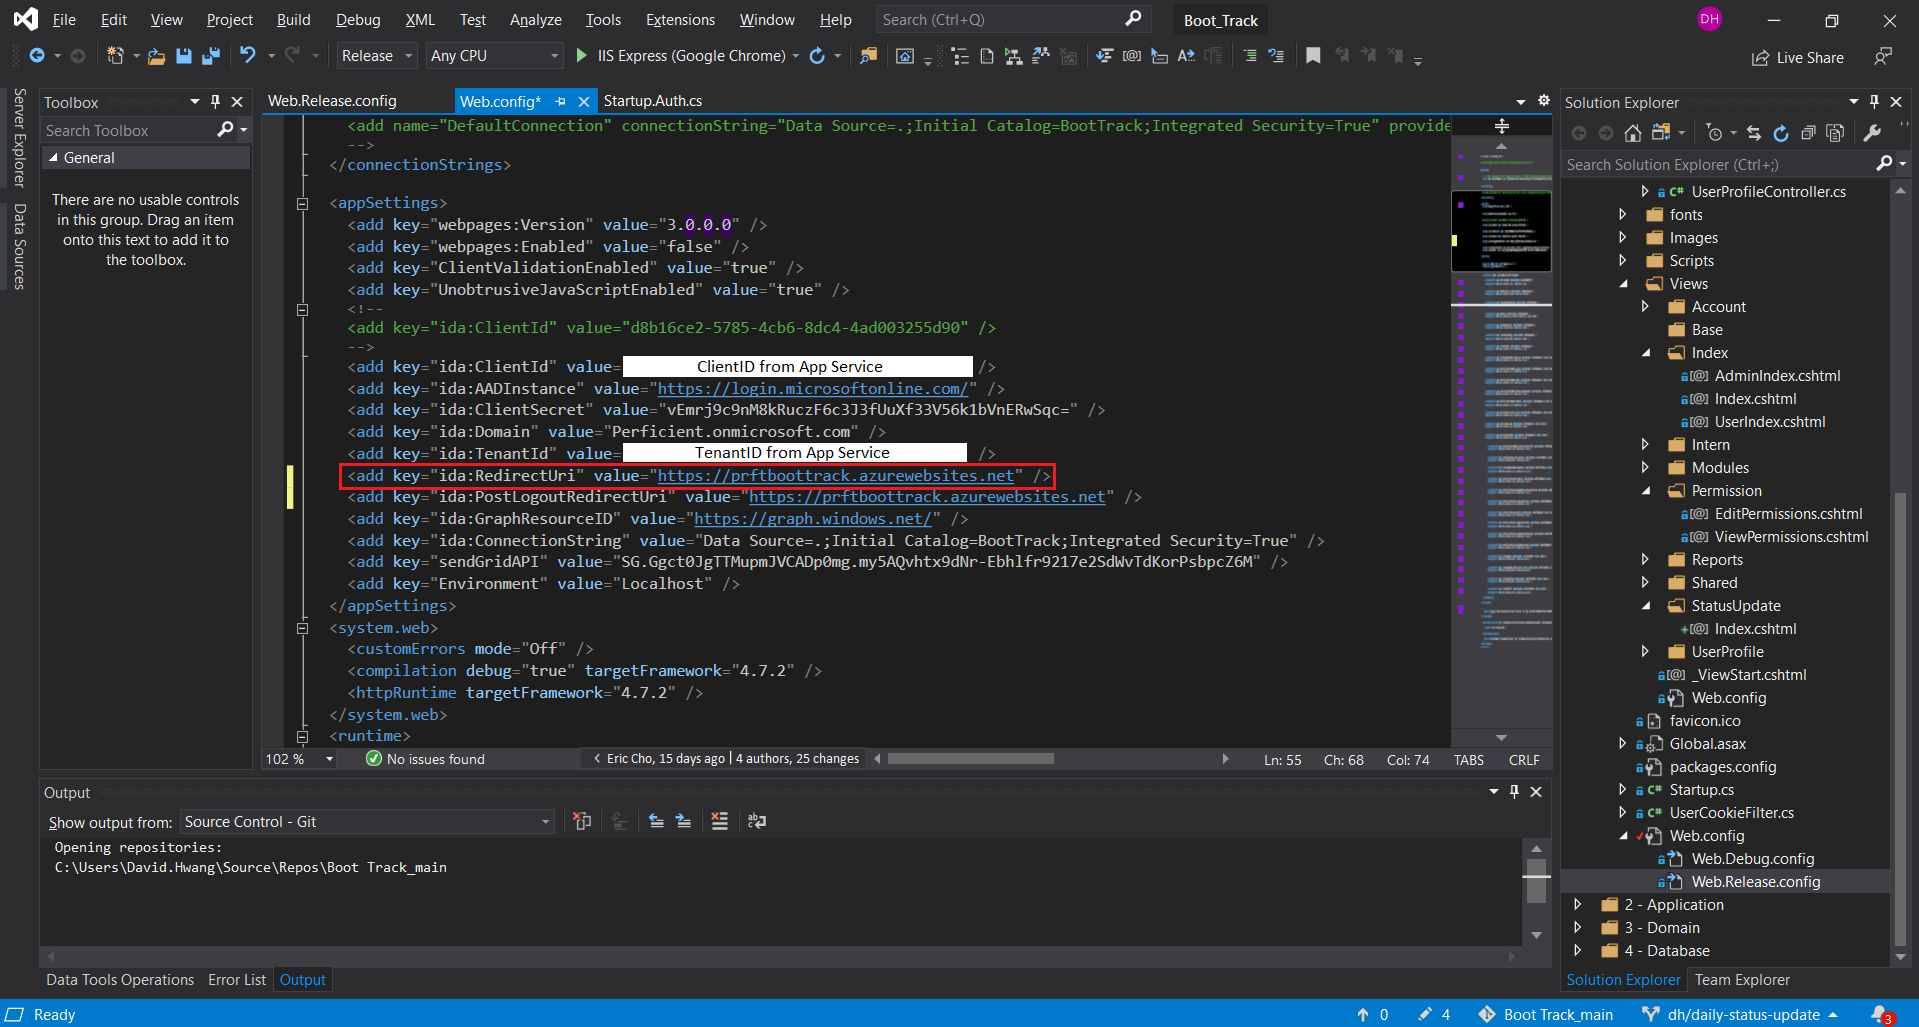Viewport: 1919px width, 1027px height.
Task: Switch to the Startup.Auth.cs tab
Action: (x=652, y=101)
